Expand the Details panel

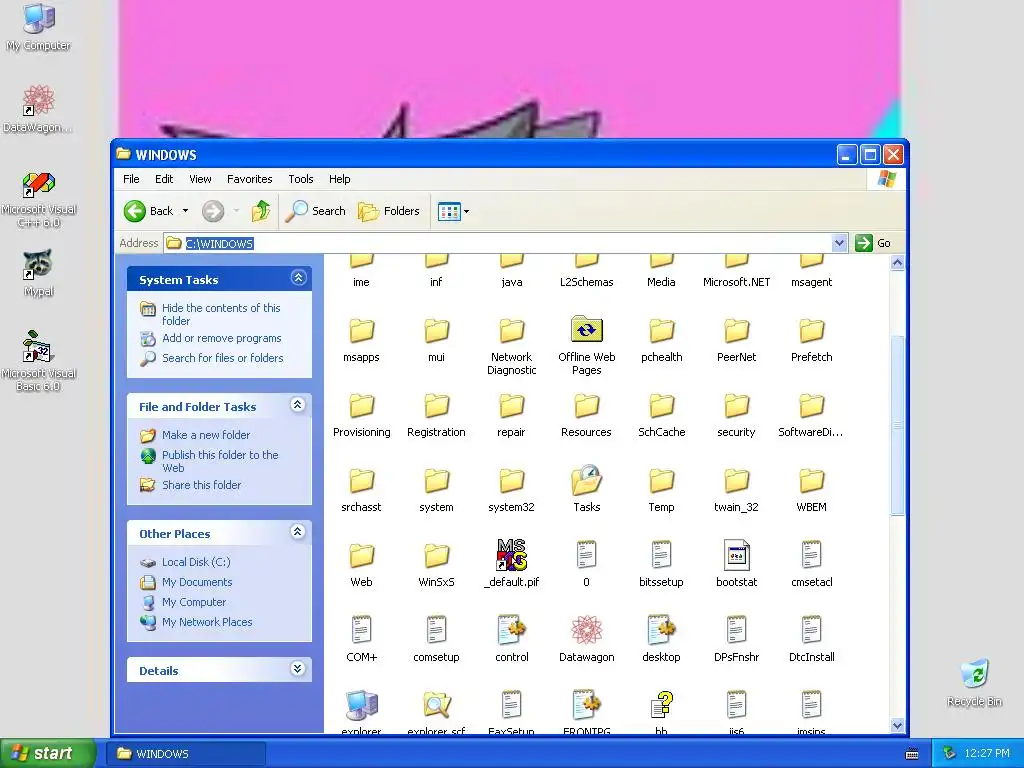298,669
